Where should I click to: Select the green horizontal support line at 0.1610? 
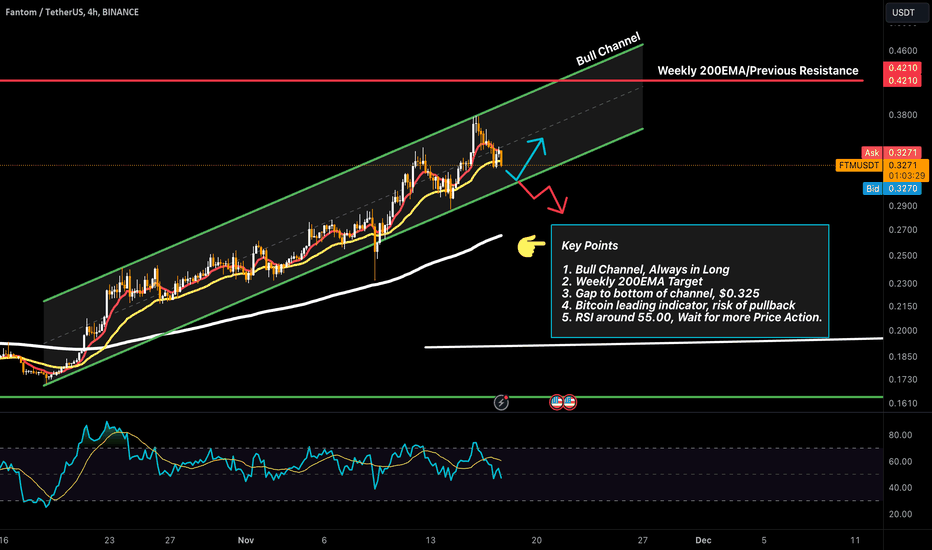pos(442,397)
